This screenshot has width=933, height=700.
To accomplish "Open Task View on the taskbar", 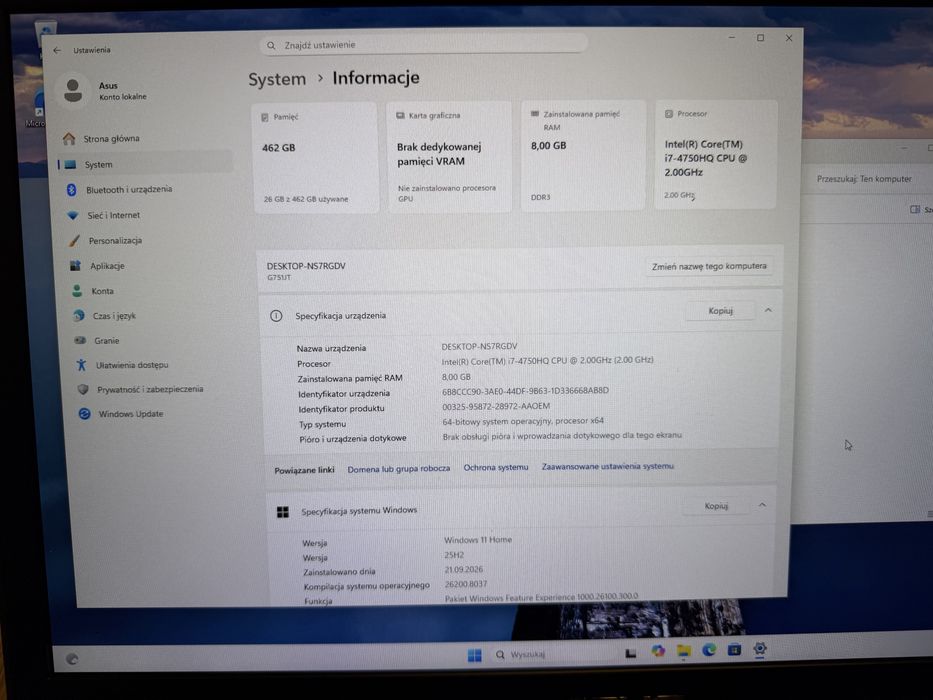I will [x=631, y=653].
